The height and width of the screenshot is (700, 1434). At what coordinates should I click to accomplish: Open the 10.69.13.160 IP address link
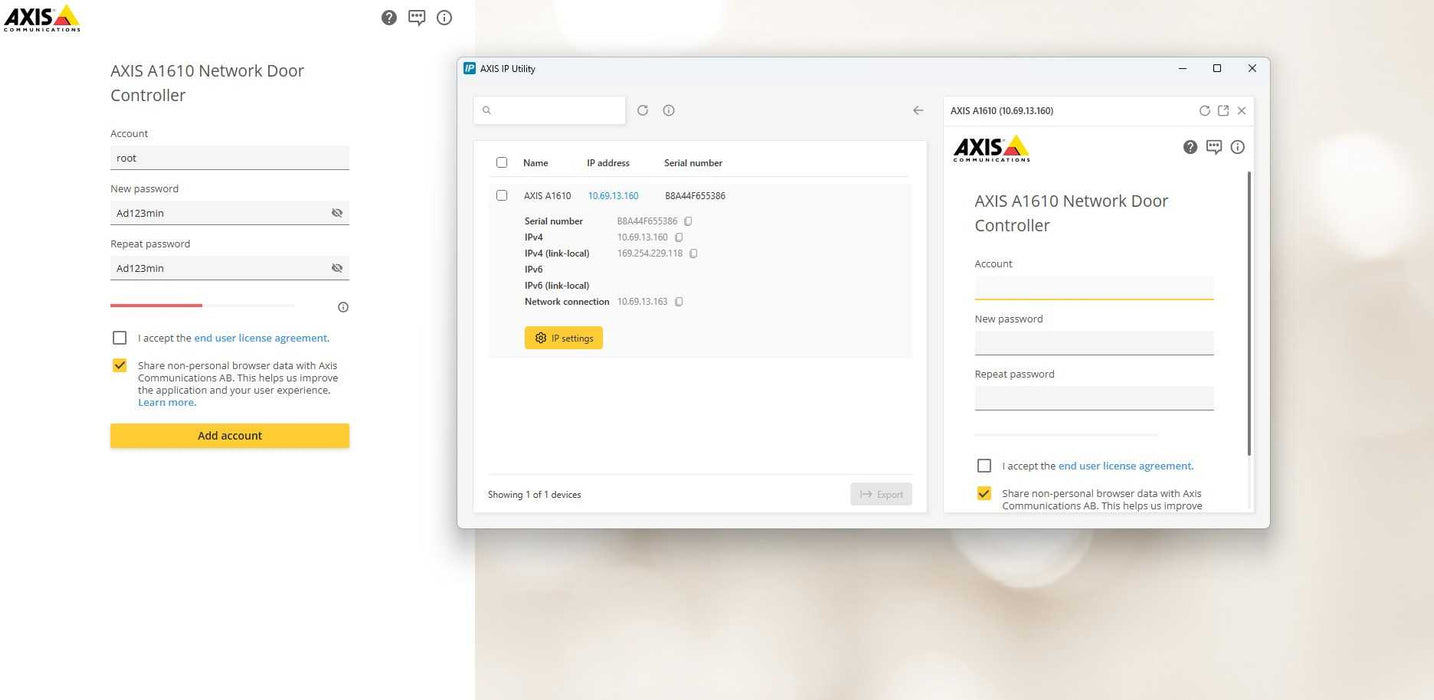[x=613, y=196]
